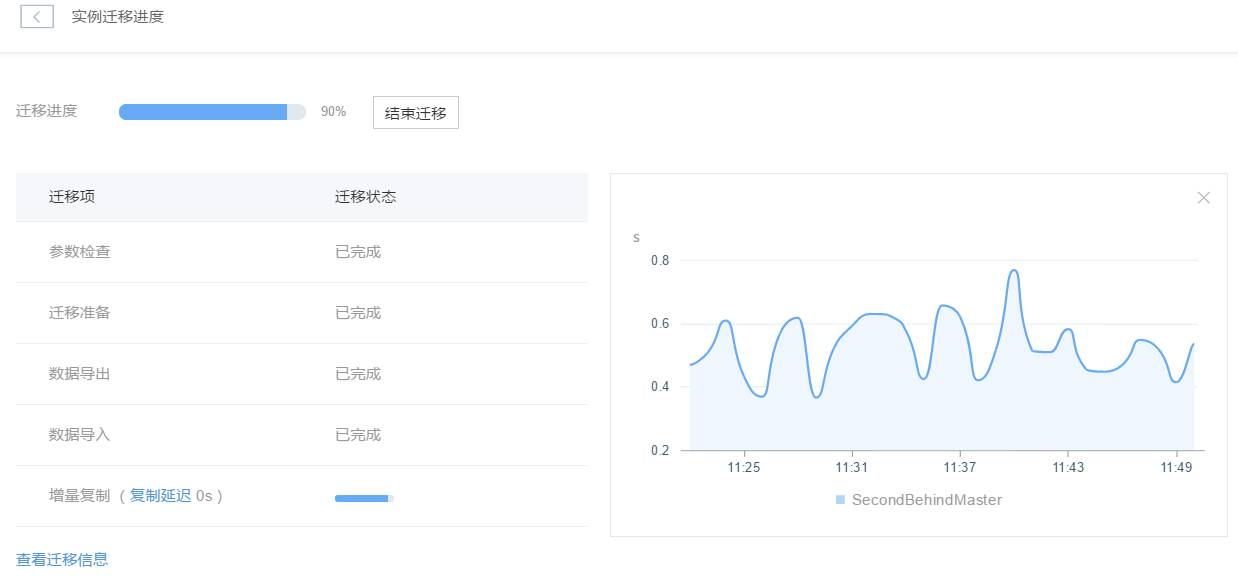
Task: Click the 11:37 tick on chart axis
Action: [x=959, y=467]
